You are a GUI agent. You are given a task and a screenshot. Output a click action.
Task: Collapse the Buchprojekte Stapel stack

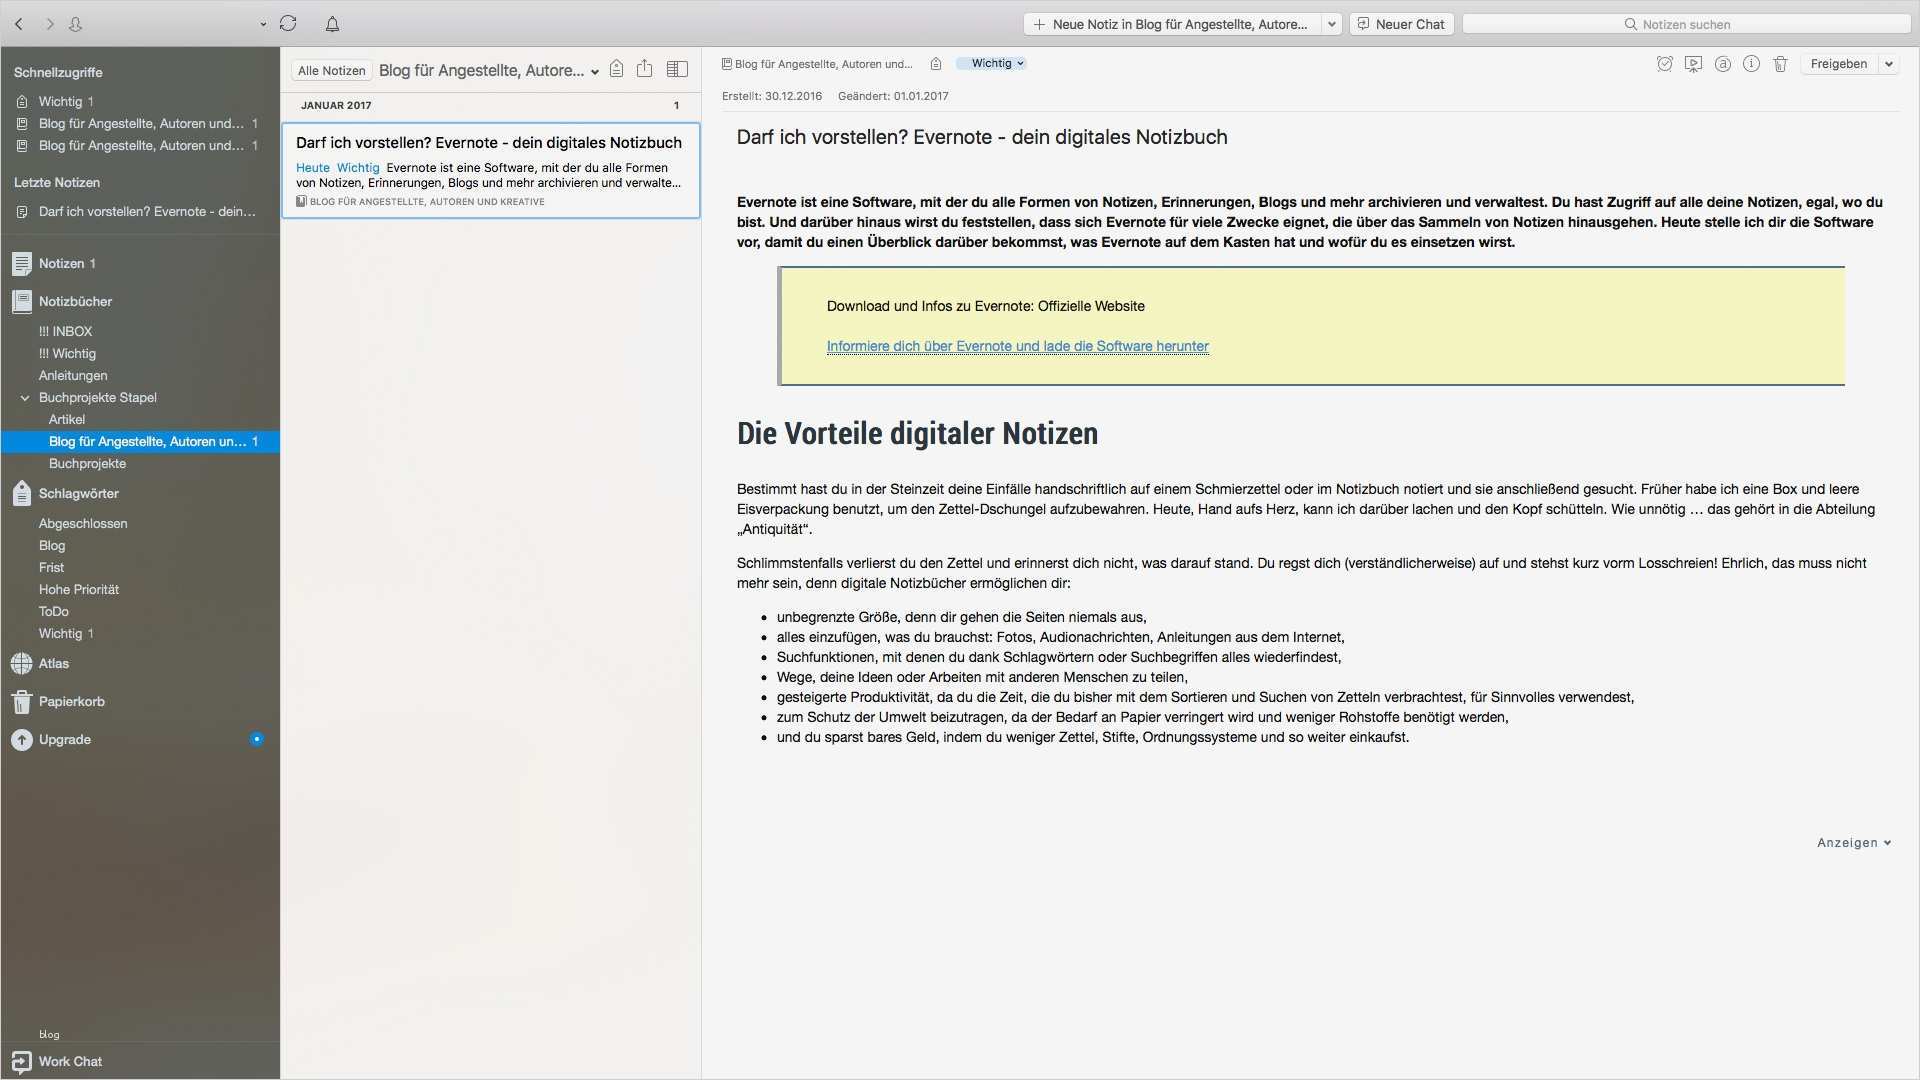[x=25, y=398]
